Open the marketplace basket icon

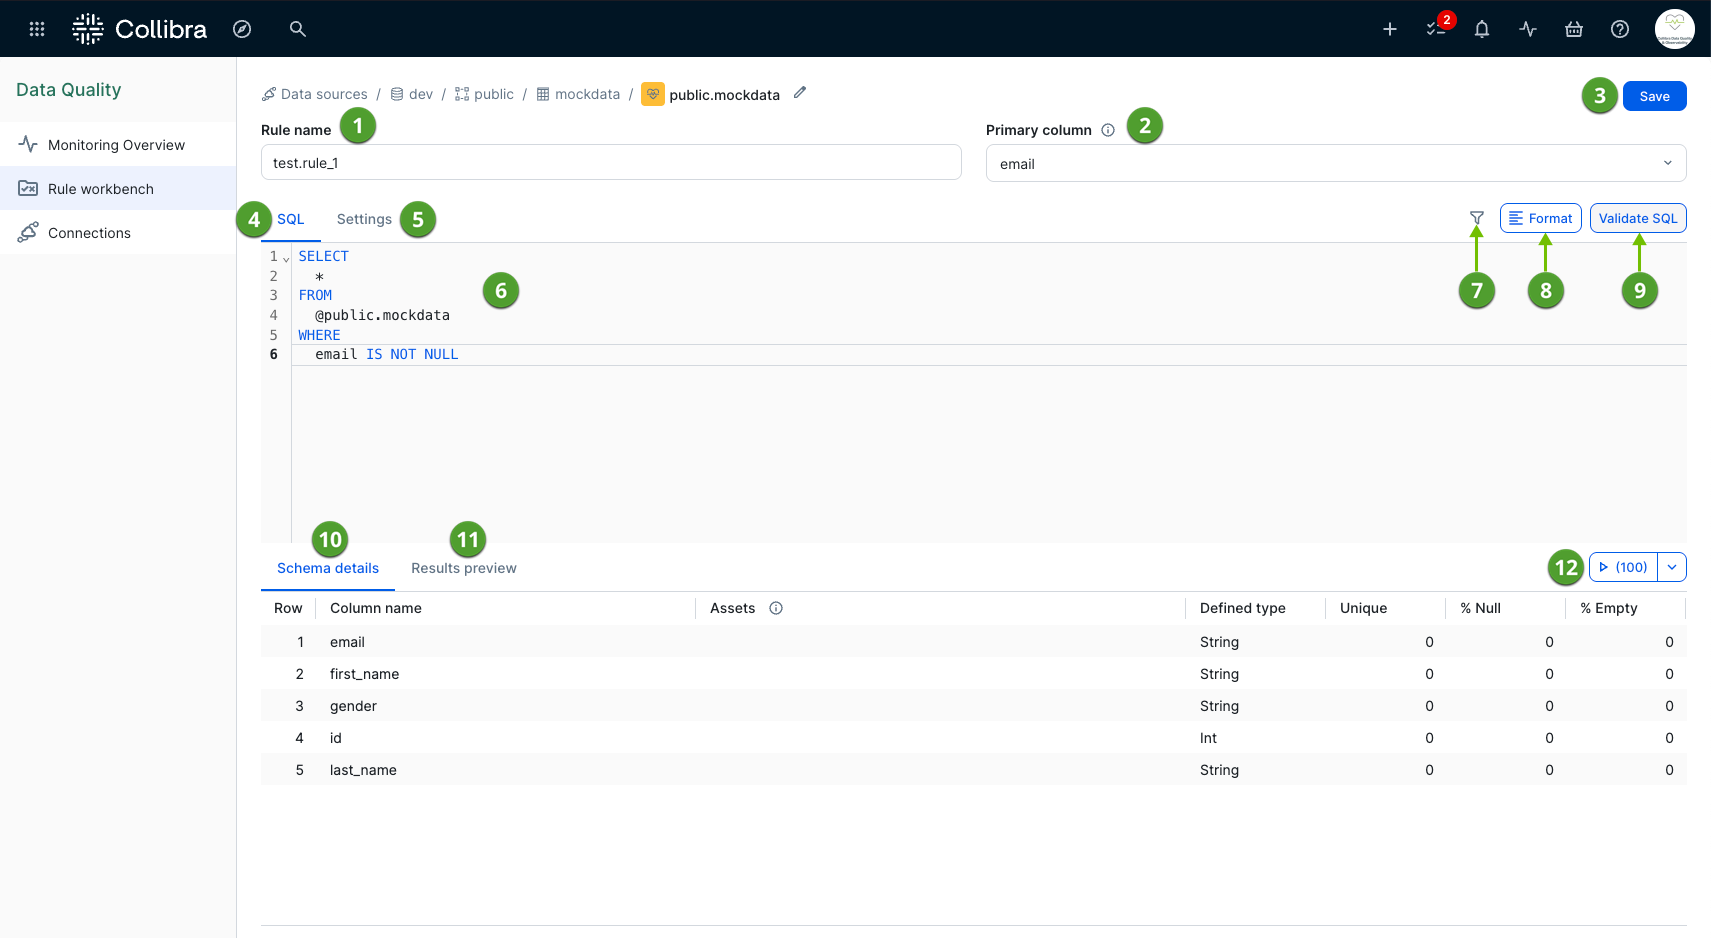pyautogui.click(x=1573, y=29)
